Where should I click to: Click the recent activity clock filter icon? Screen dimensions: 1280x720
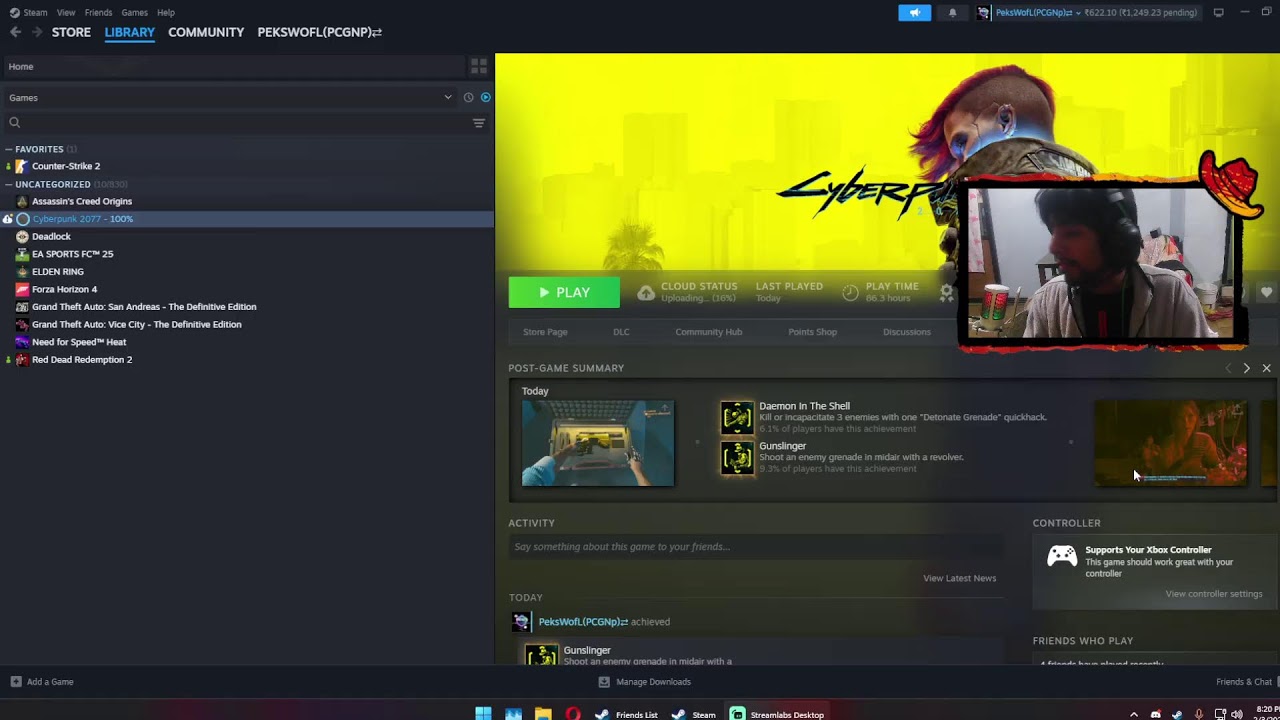pyautogui.click(x=468, y=97)
